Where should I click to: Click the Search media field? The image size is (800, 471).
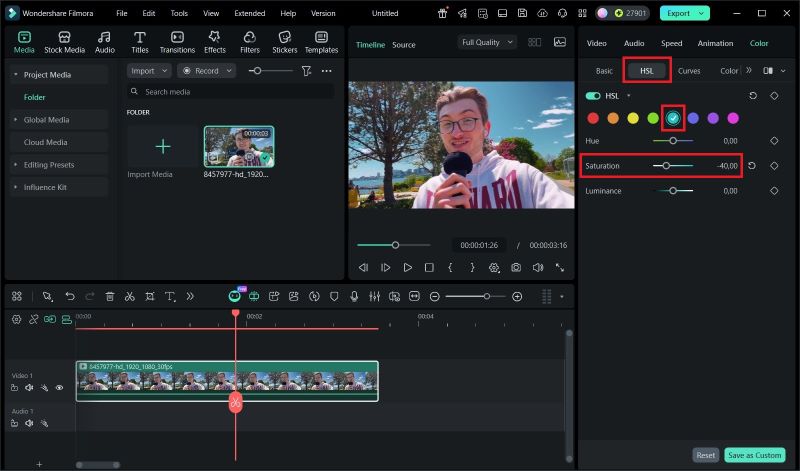[x=231, y=92]
